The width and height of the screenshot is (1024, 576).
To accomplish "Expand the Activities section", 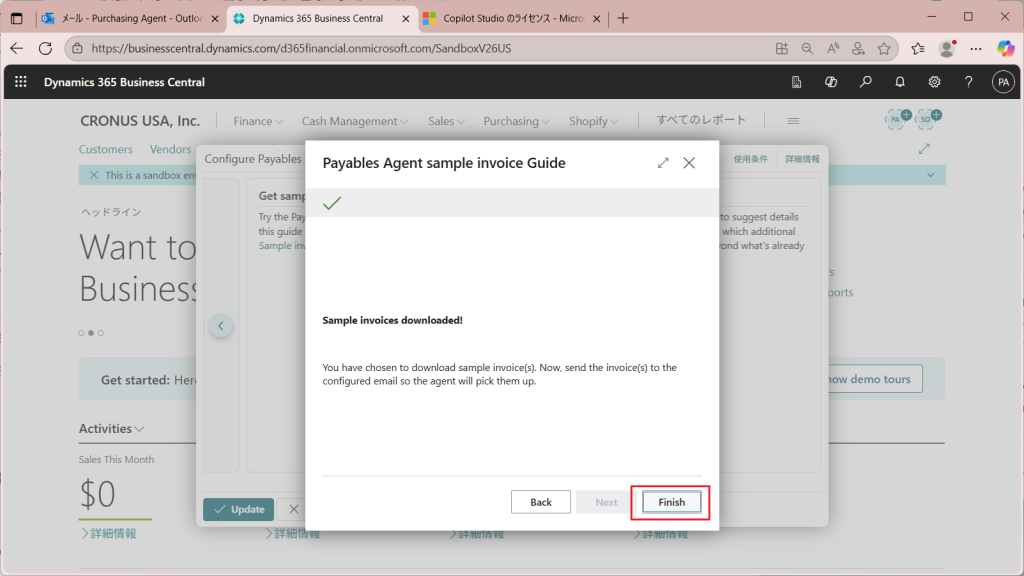I will coord(111,428).
